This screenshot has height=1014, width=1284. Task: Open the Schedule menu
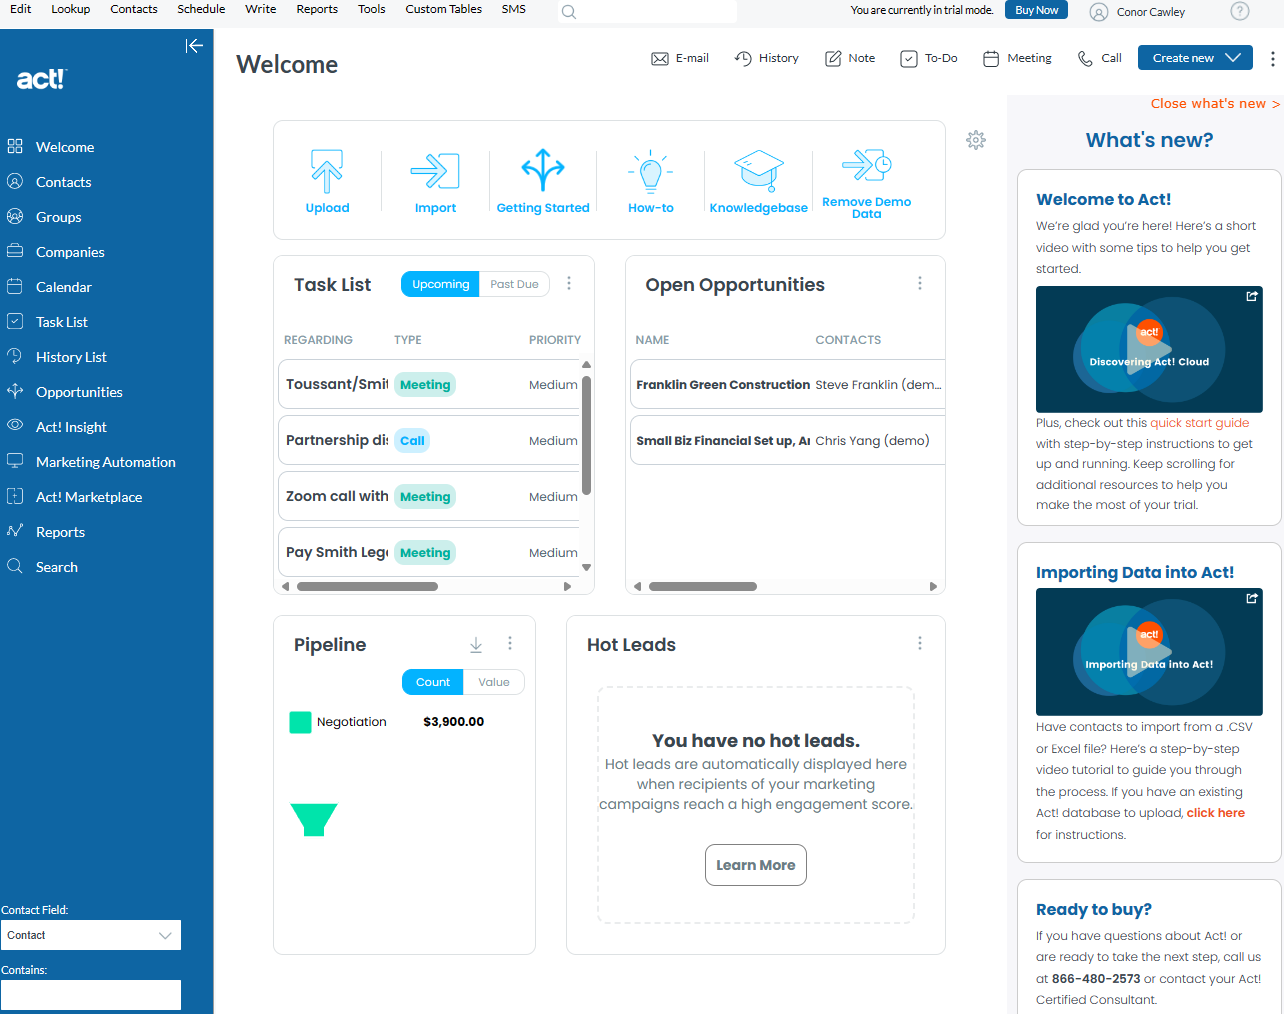tap(201, 9)
